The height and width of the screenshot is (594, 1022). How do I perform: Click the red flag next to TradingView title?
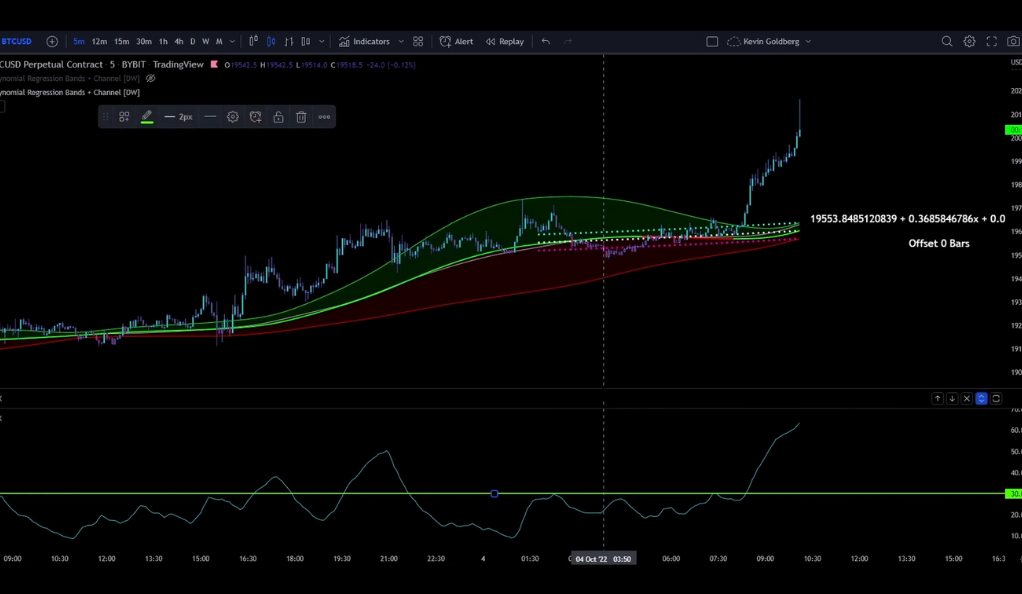click(x=214, y=64)
